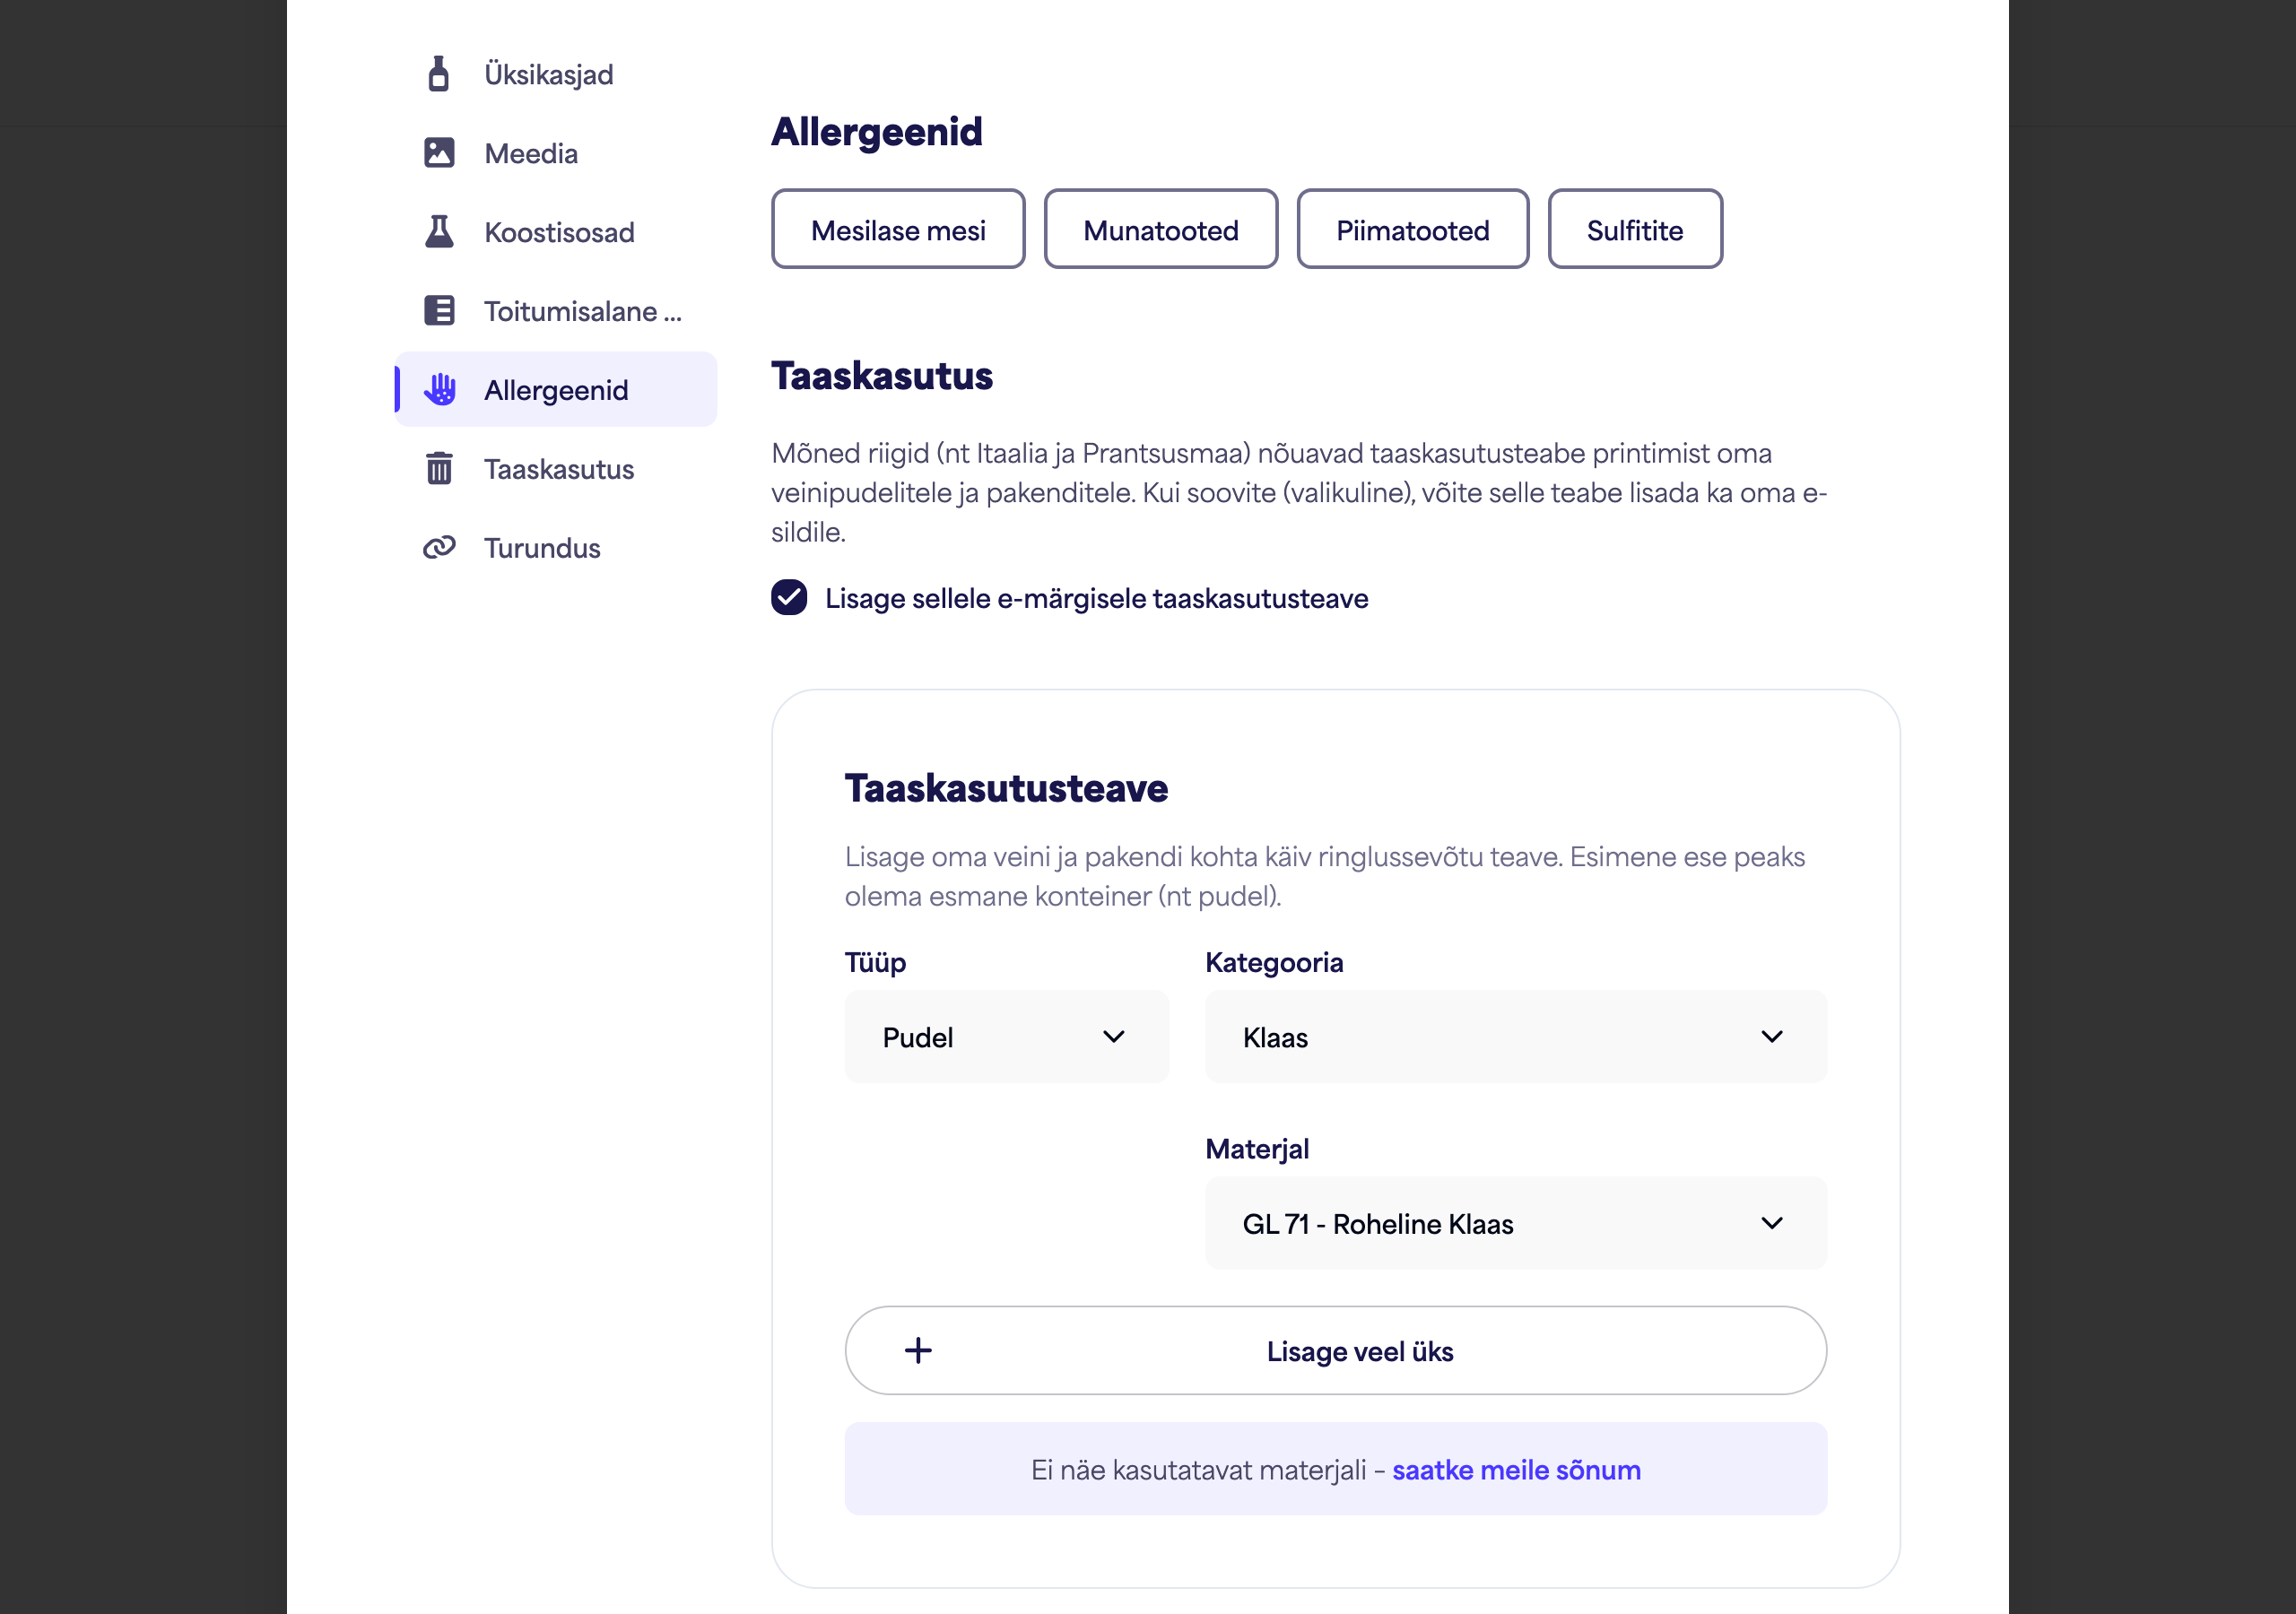Expand the Kategooria dropdown showing Klaas
Viewport: 2296px width, 1614px height.
(x=1516, y=1037)
